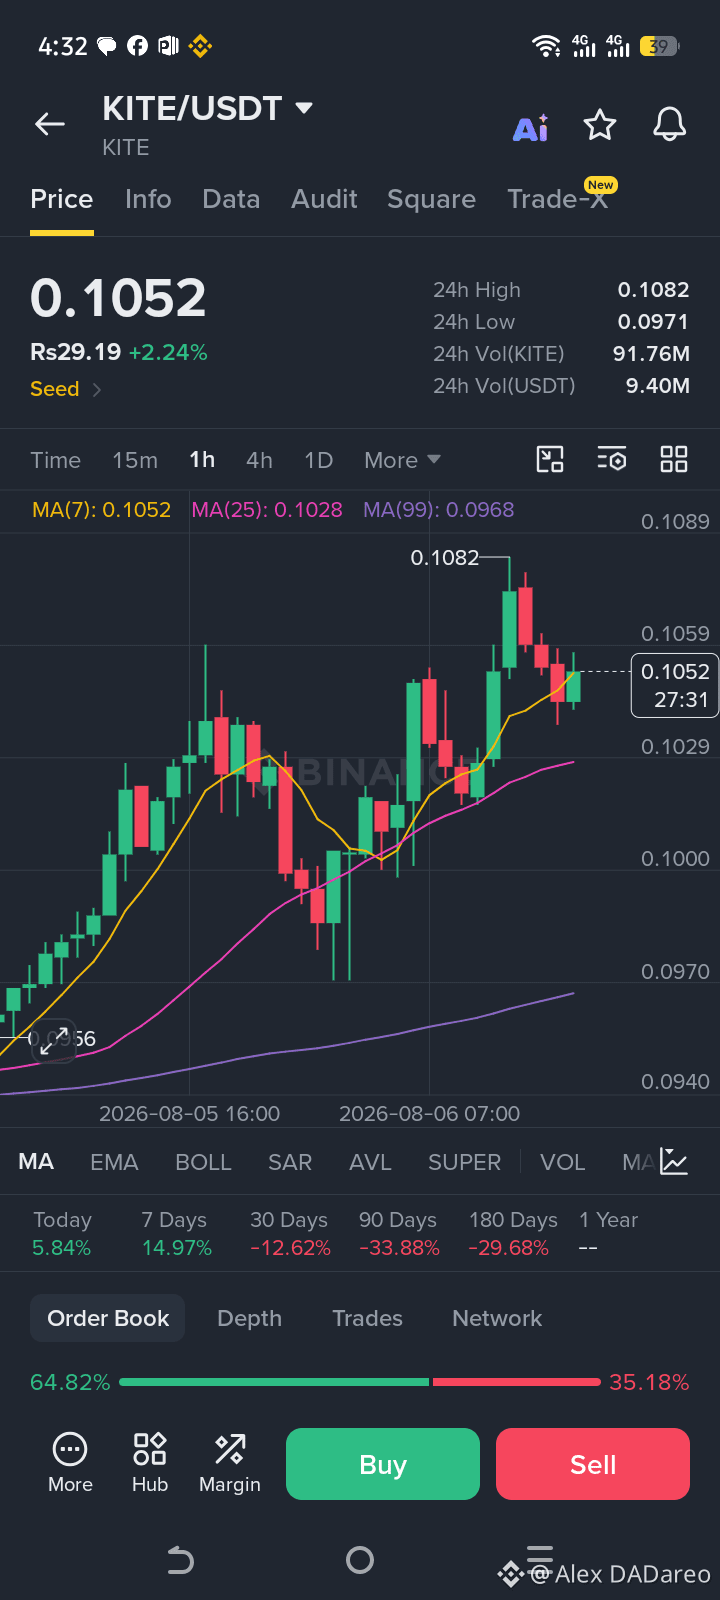This screenshot has width=720, height=1600.
Task: Open the More menu icon at bottom
Action: click(x=70, y=1463)
